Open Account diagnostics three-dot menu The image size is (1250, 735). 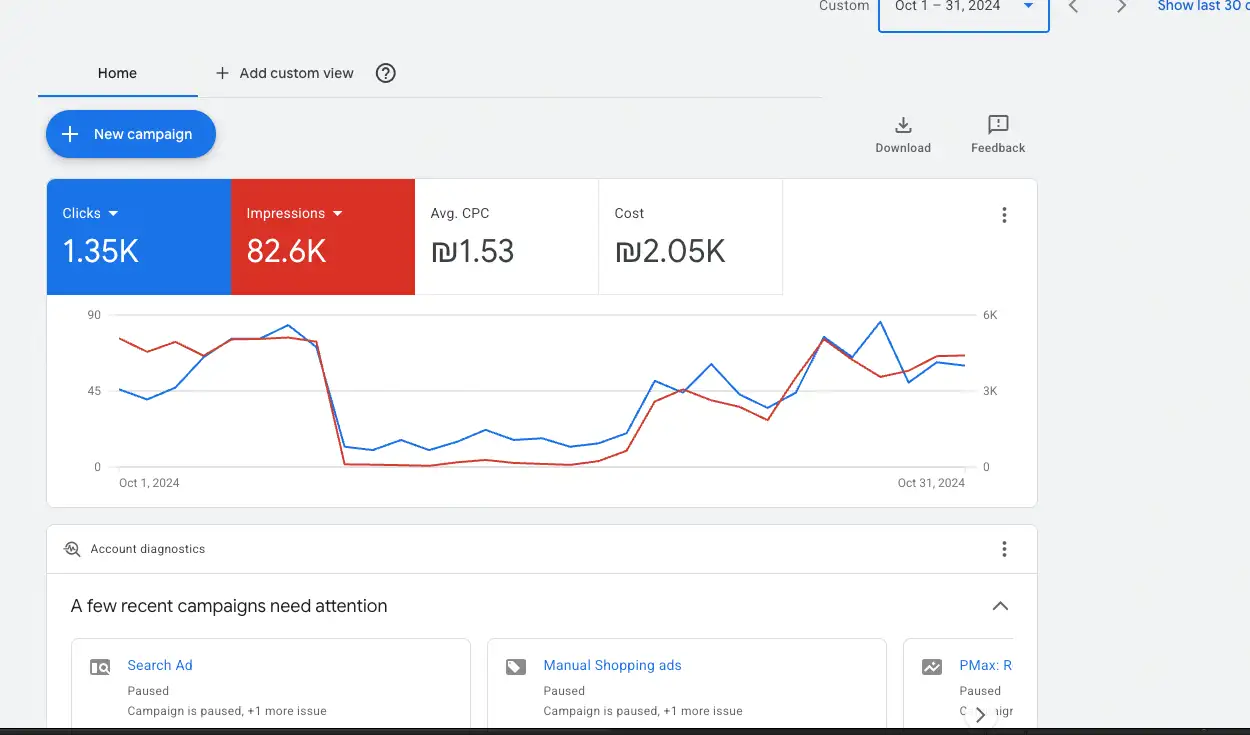[x=1004, y=549]
